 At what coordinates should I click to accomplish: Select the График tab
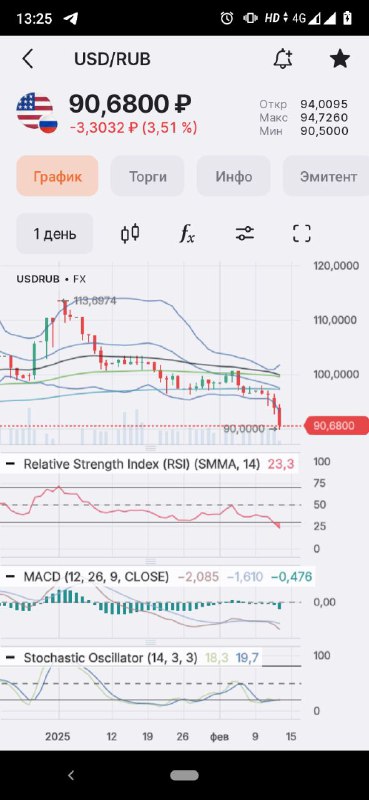[57, 177]
